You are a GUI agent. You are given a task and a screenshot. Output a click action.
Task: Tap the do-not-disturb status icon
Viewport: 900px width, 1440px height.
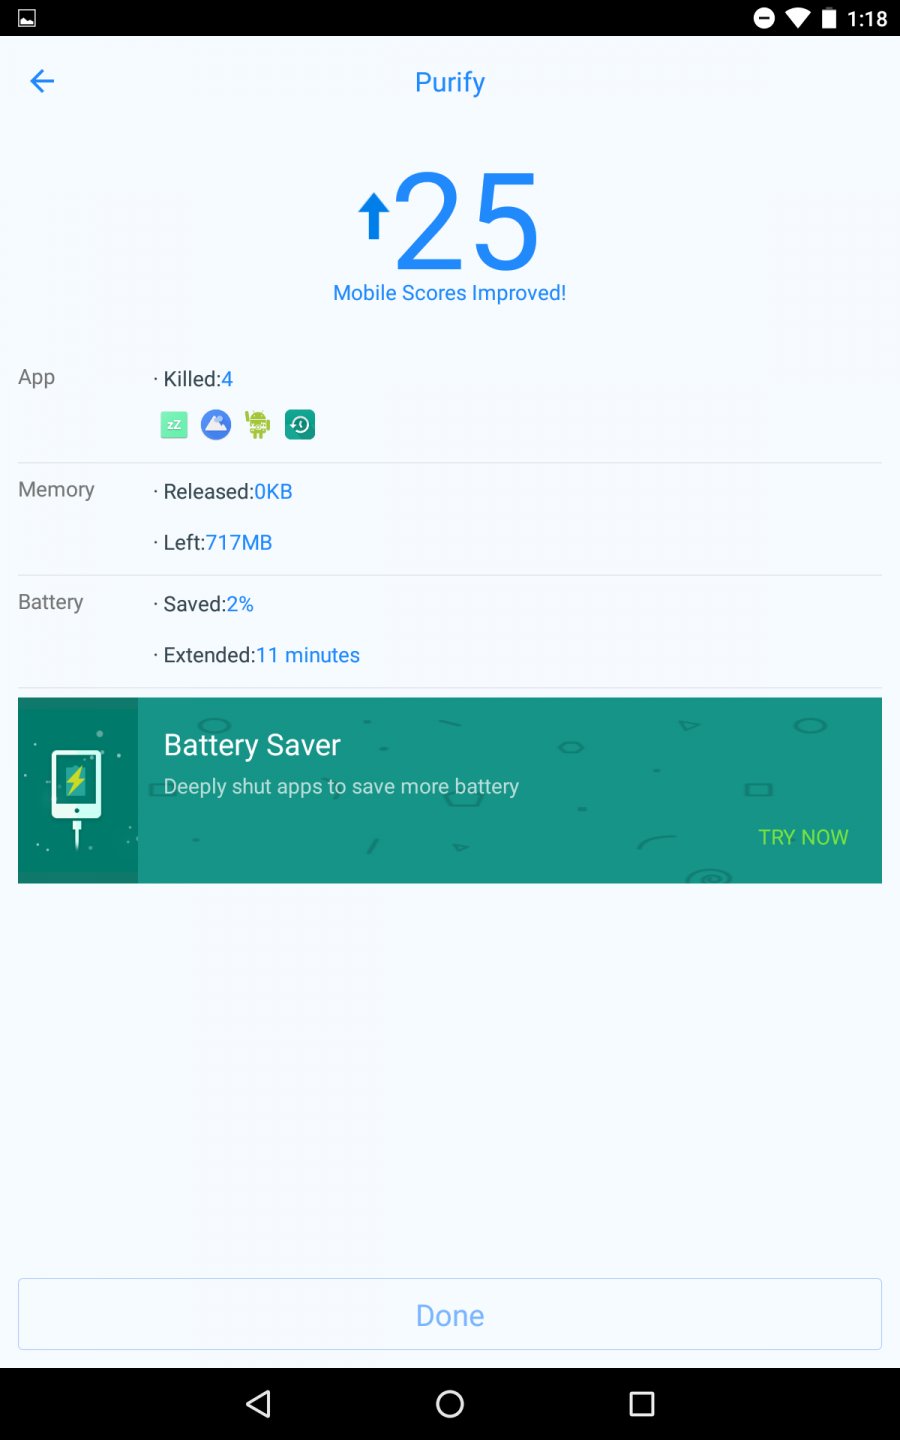click(x=764, y=18)
